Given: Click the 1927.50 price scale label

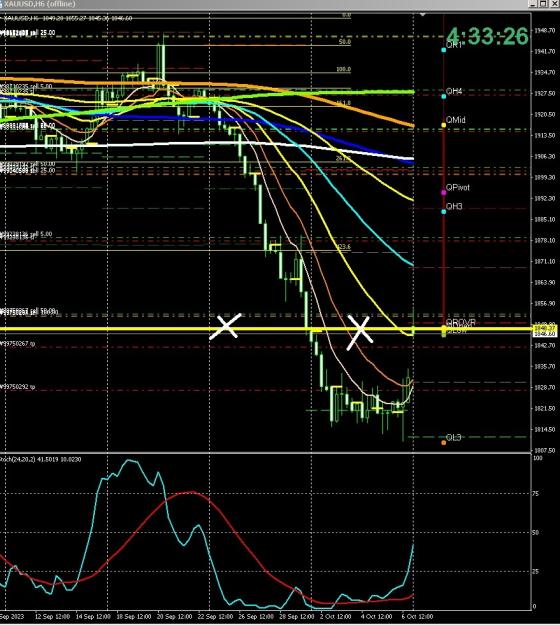Looking at the screenshot, I should (545, 93).
